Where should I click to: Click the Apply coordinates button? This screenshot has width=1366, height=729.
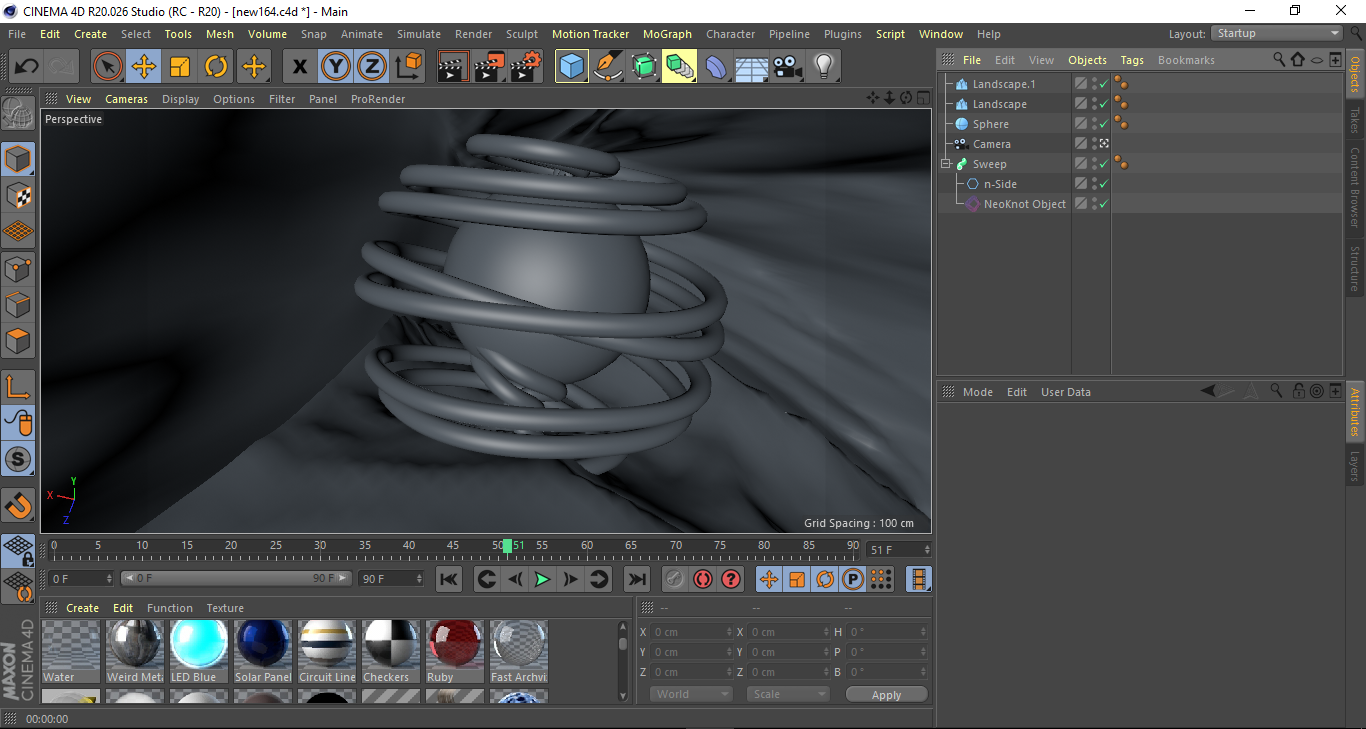tap(886, 695)
